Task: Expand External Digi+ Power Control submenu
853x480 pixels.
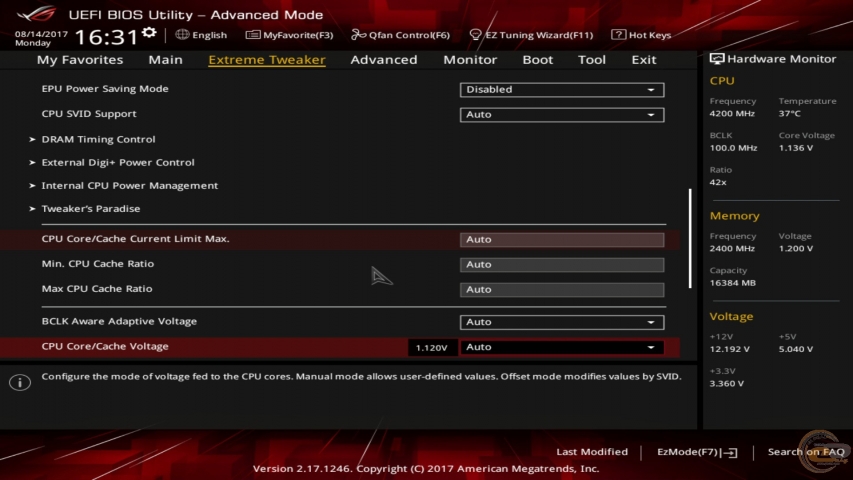Action: click(x=118, y=162)
